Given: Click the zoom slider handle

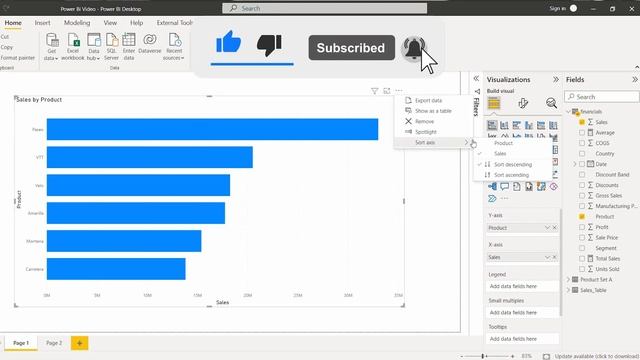Looking at the screenshot, I should point(482,356).
